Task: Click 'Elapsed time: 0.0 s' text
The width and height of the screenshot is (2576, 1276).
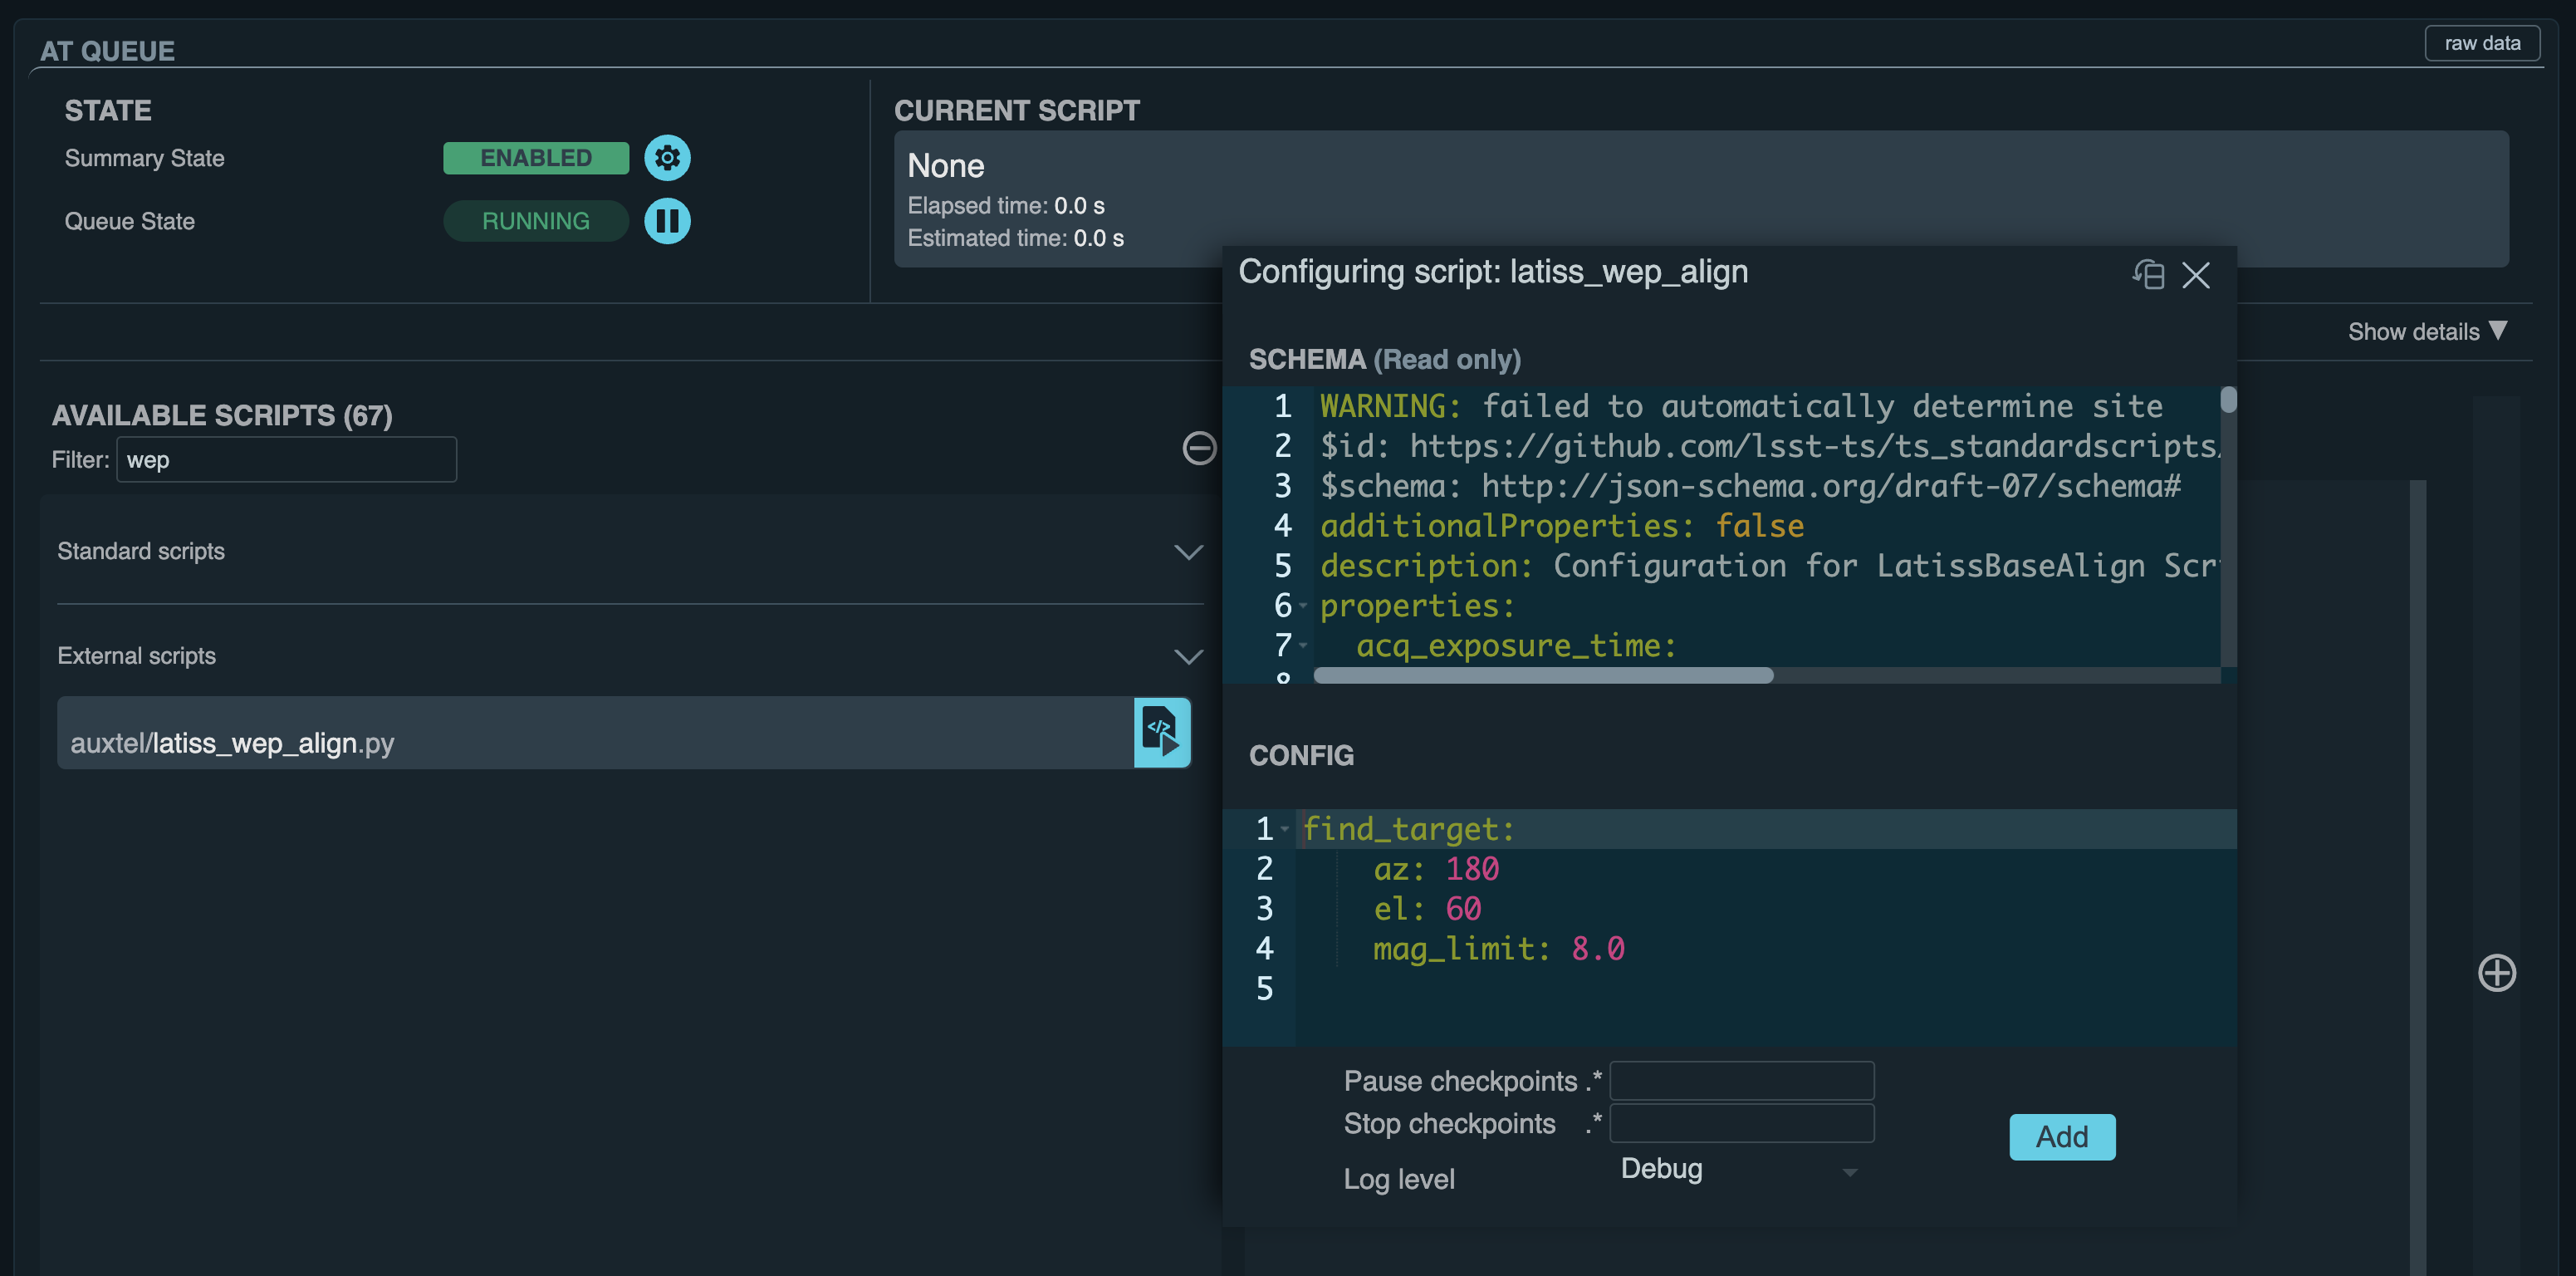Action: click(x=1006, y=205)
